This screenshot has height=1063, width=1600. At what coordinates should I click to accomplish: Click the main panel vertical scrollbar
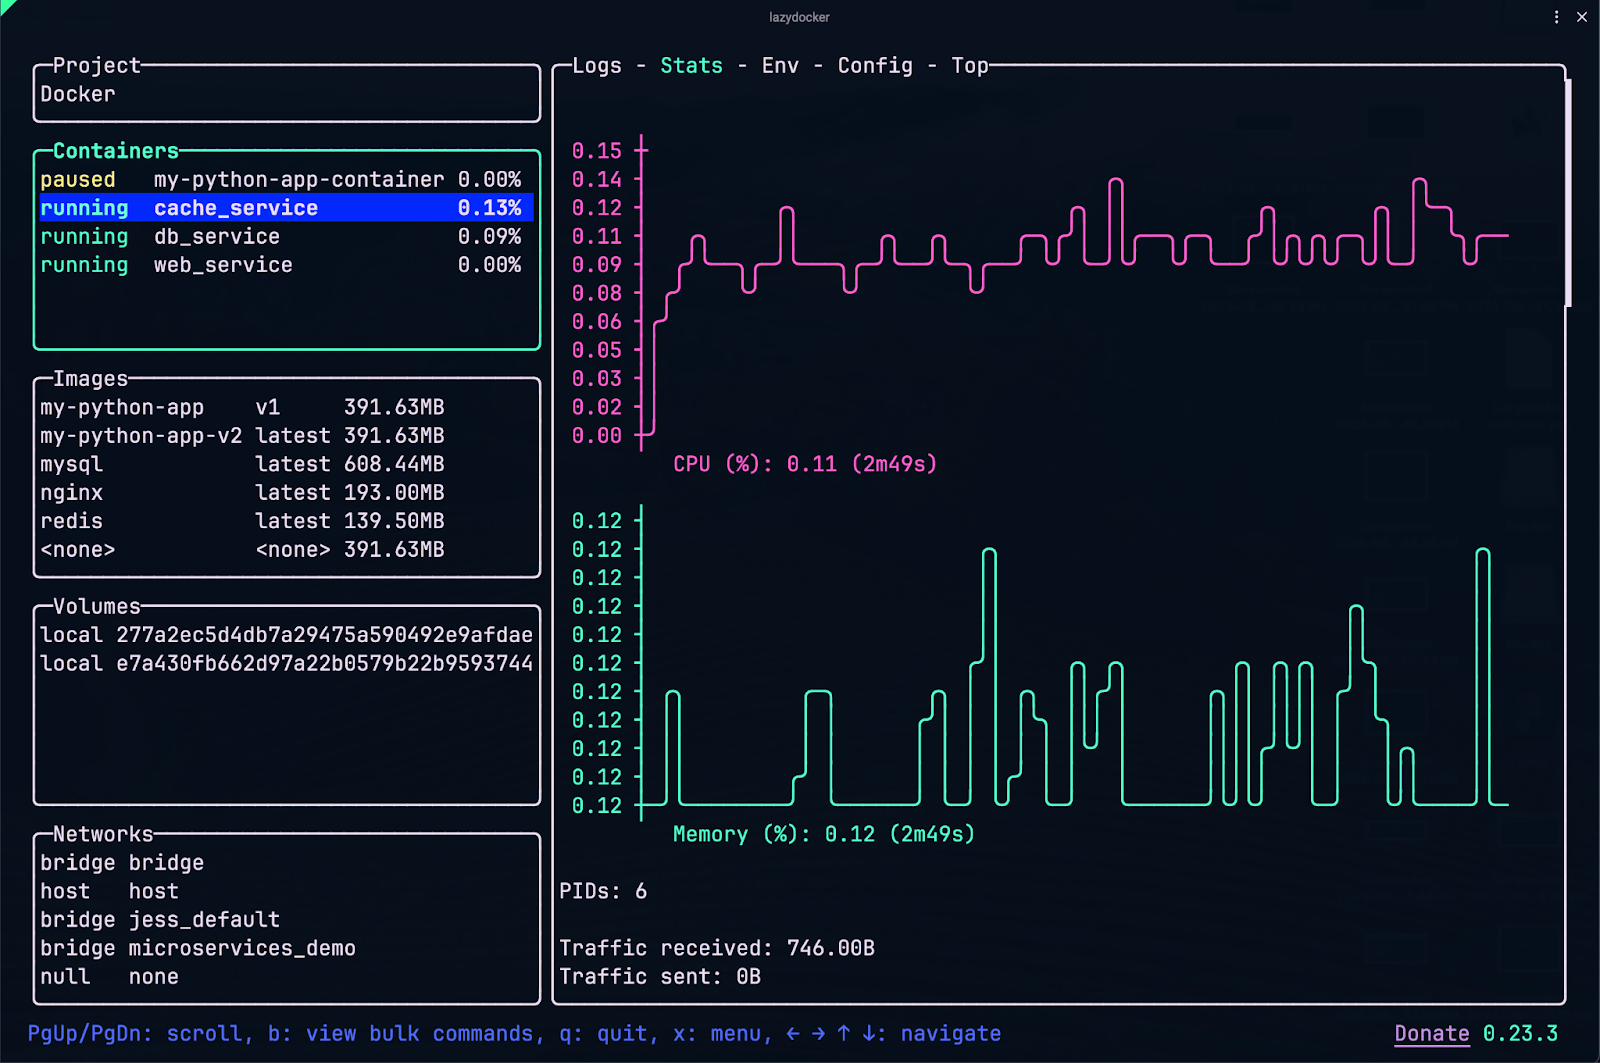tap(1568, 192)
